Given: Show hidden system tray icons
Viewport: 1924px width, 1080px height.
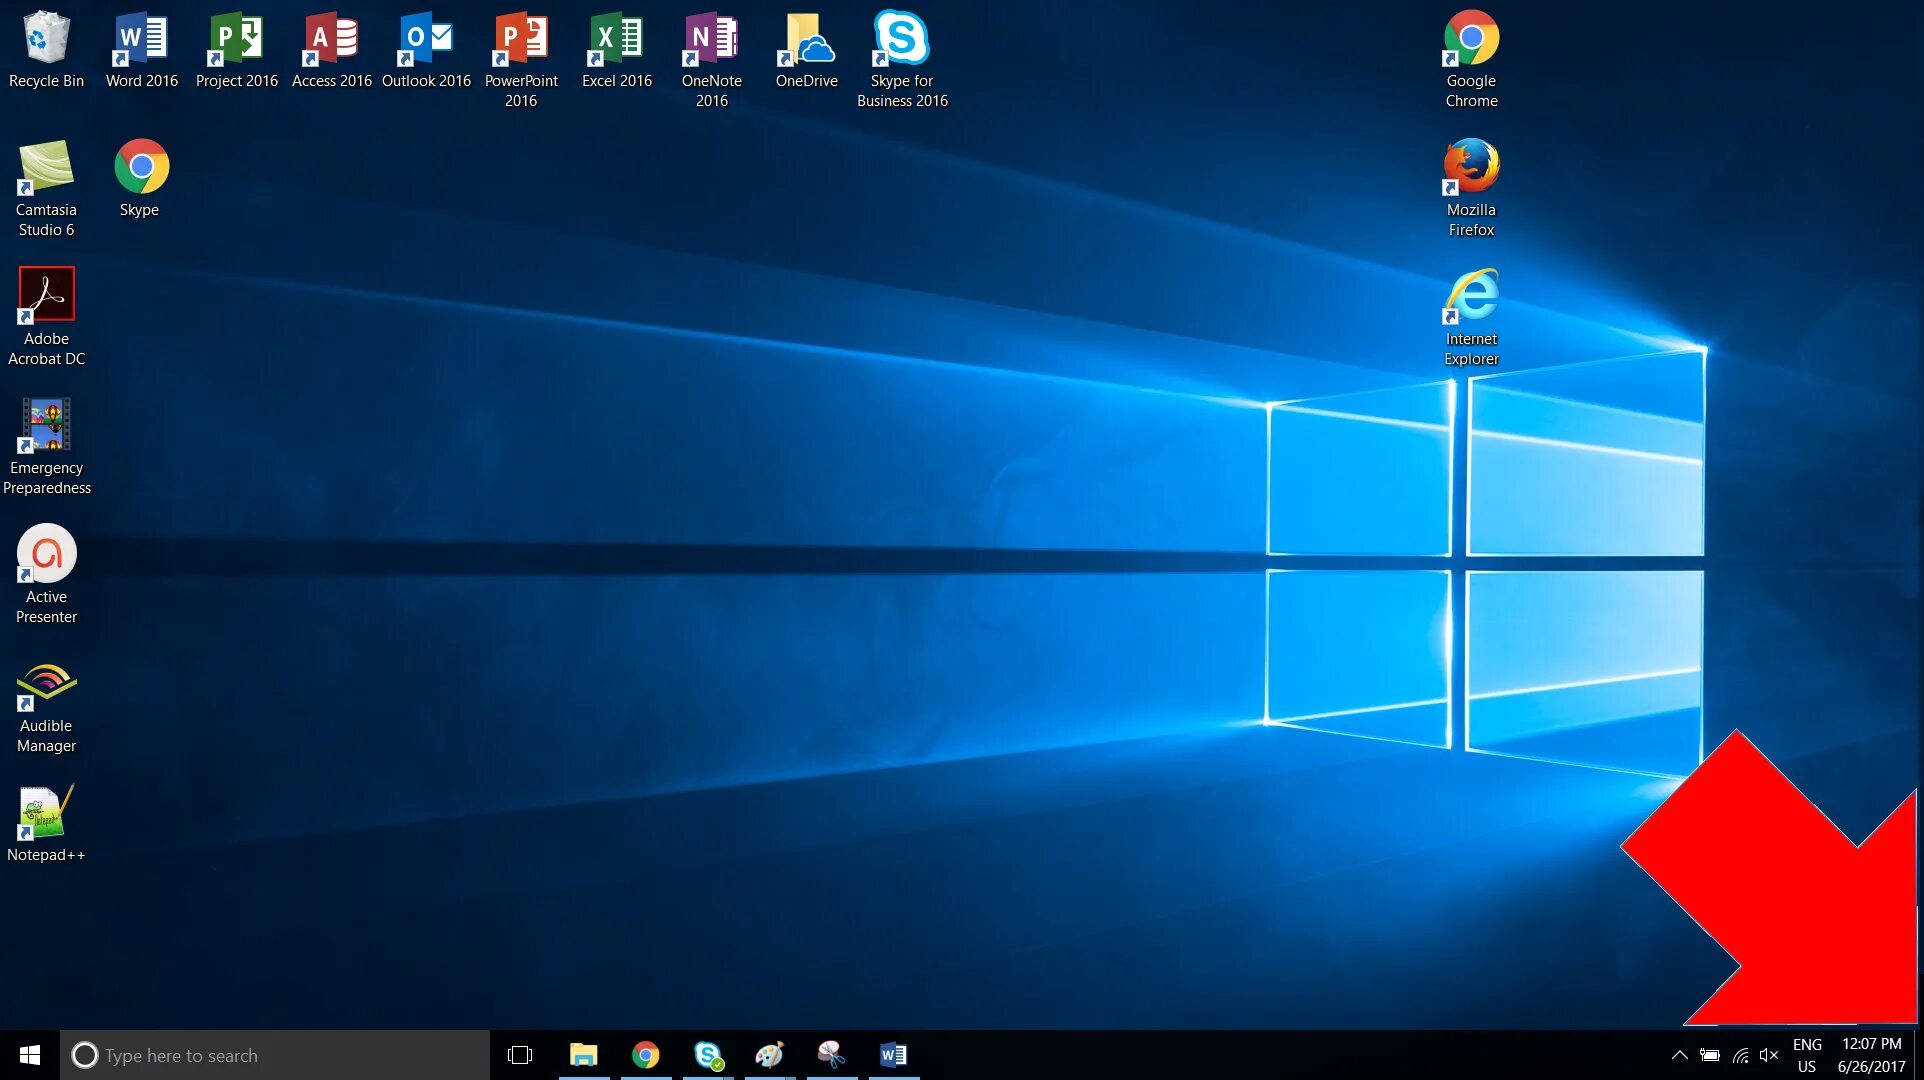Looking at the screenshot, I should [x=1680, y=1055].
